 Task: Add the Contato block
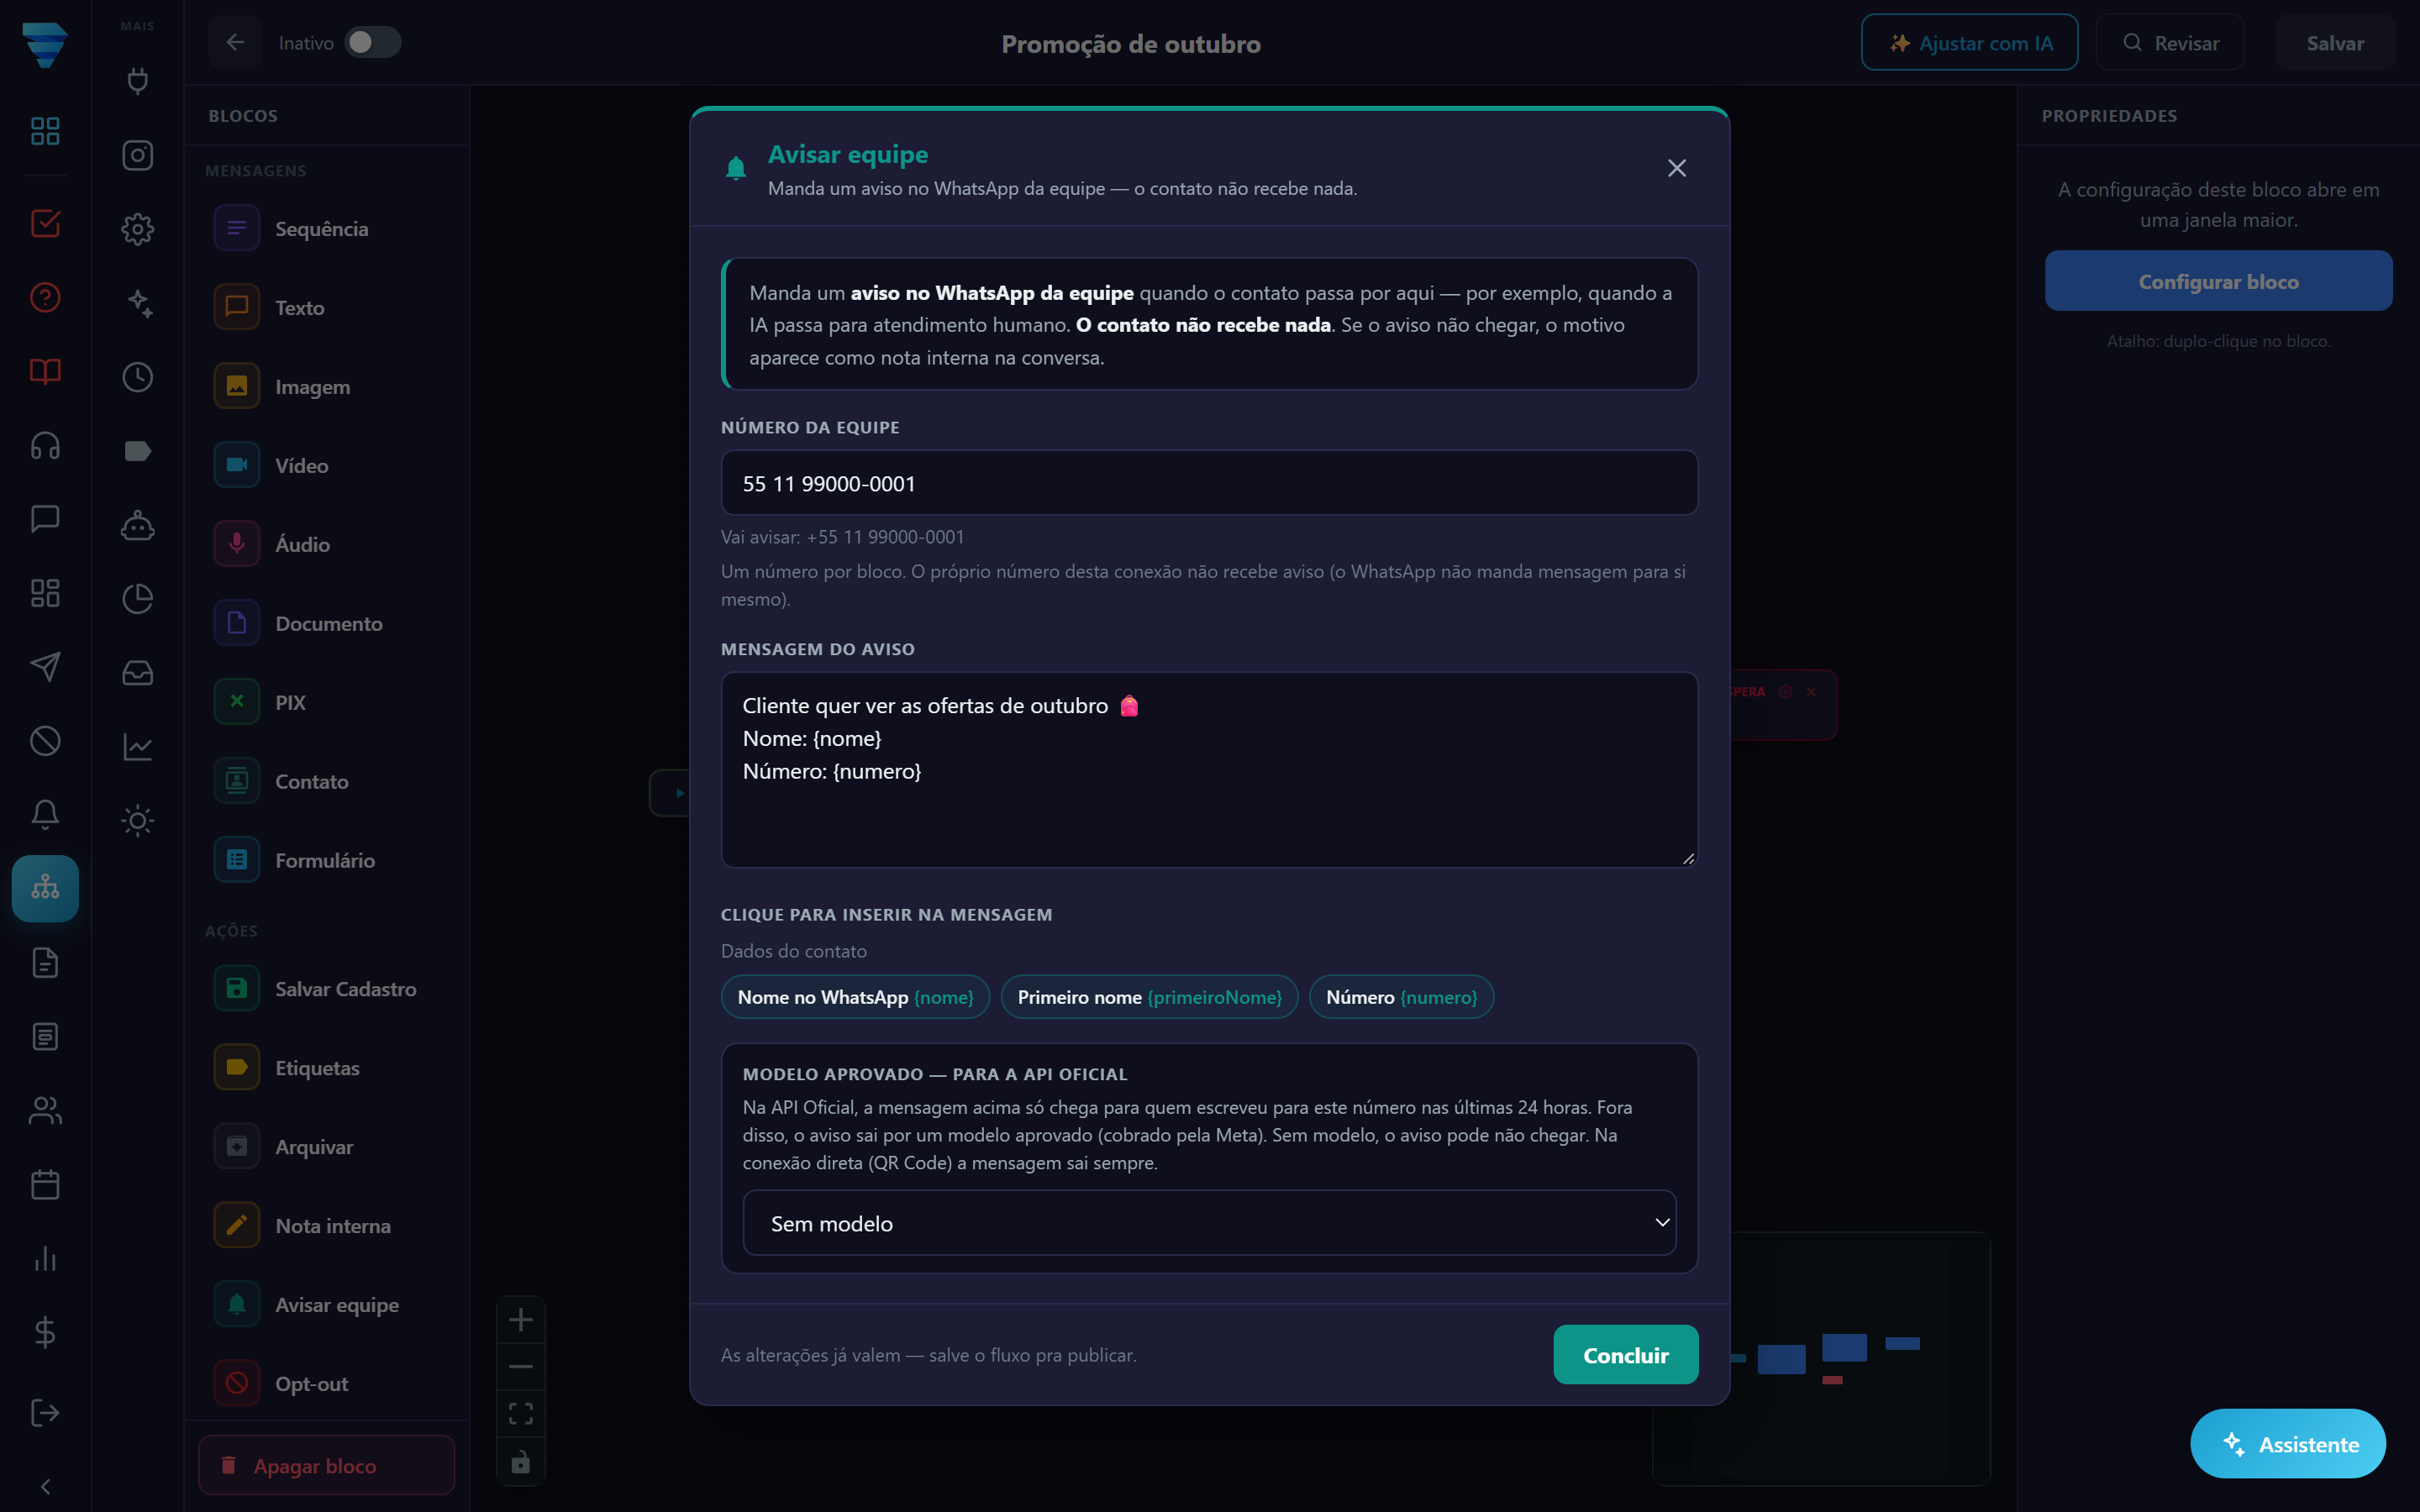326,781
